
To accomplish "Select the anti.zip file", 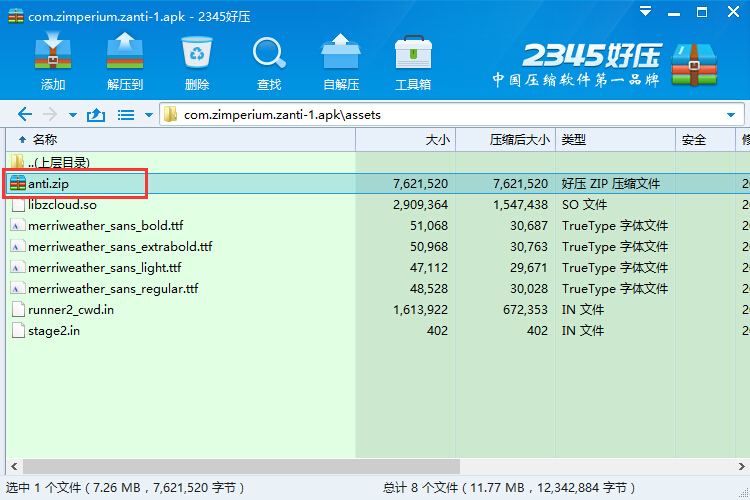I will [378, 184].
